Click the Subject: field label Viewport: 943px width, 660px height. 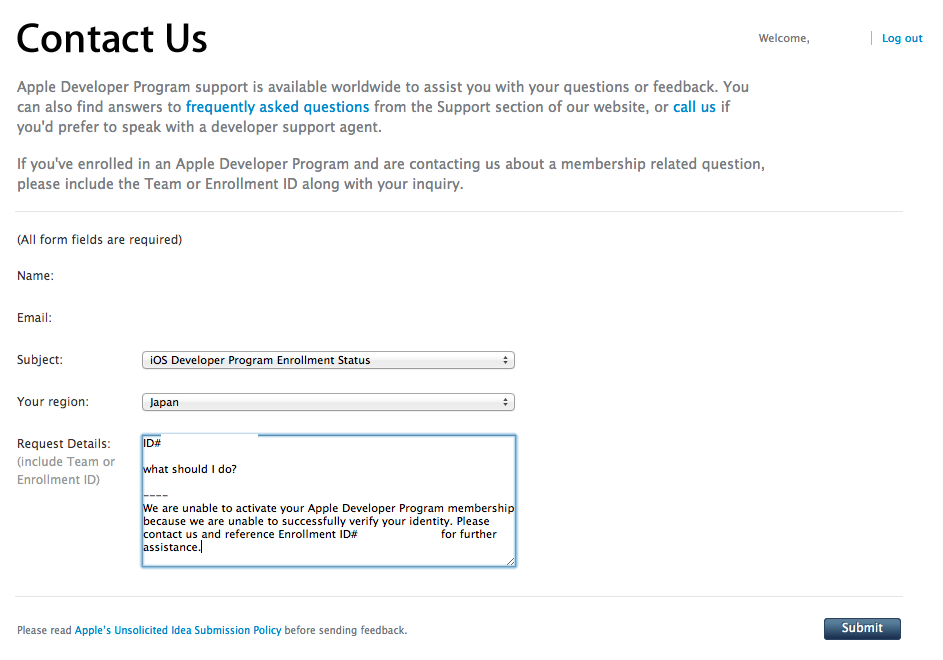point(40,360)
